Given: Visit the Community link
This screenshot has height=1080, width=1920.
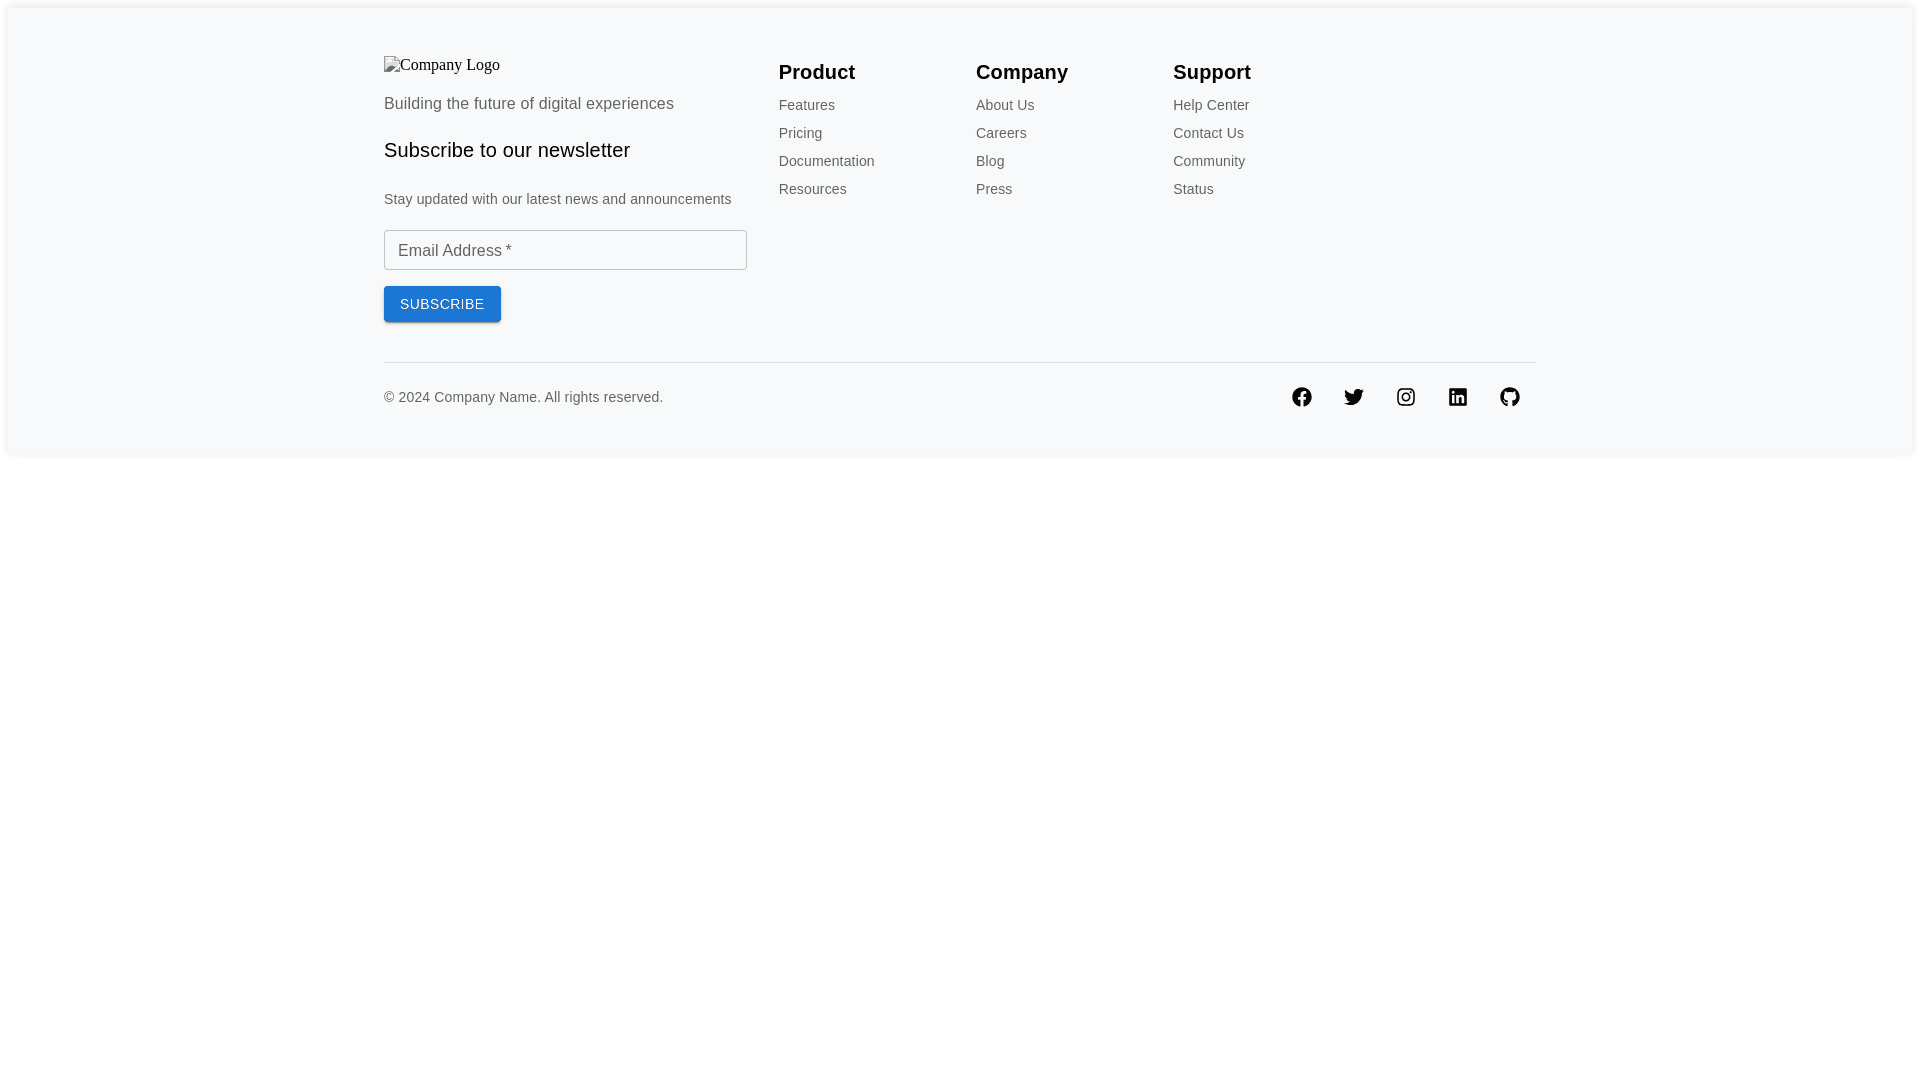Looking at the screenshot, I should 1208,161.
